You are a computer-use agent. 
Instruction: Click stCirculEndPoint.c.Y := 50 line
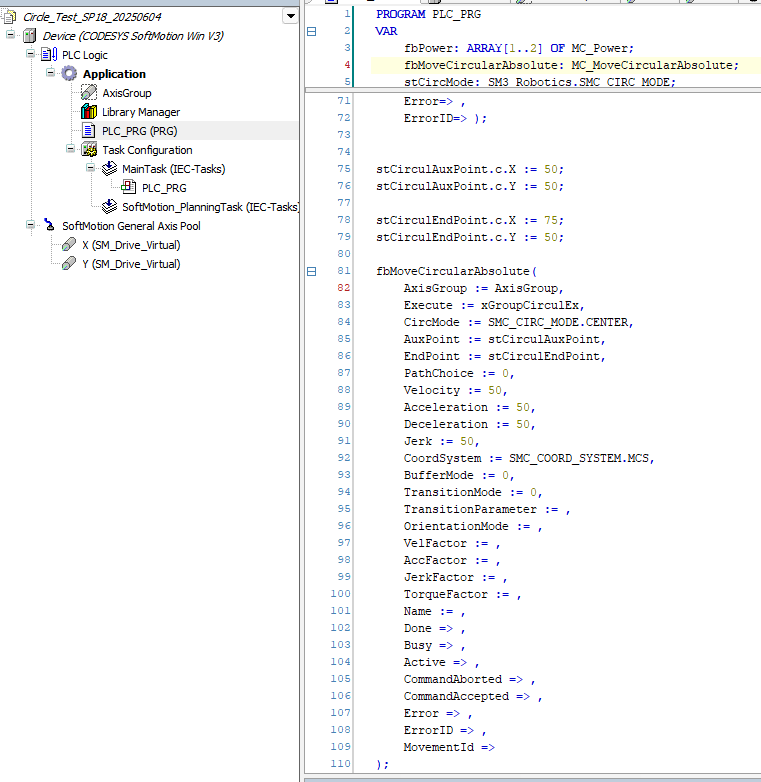click(470, 237)
